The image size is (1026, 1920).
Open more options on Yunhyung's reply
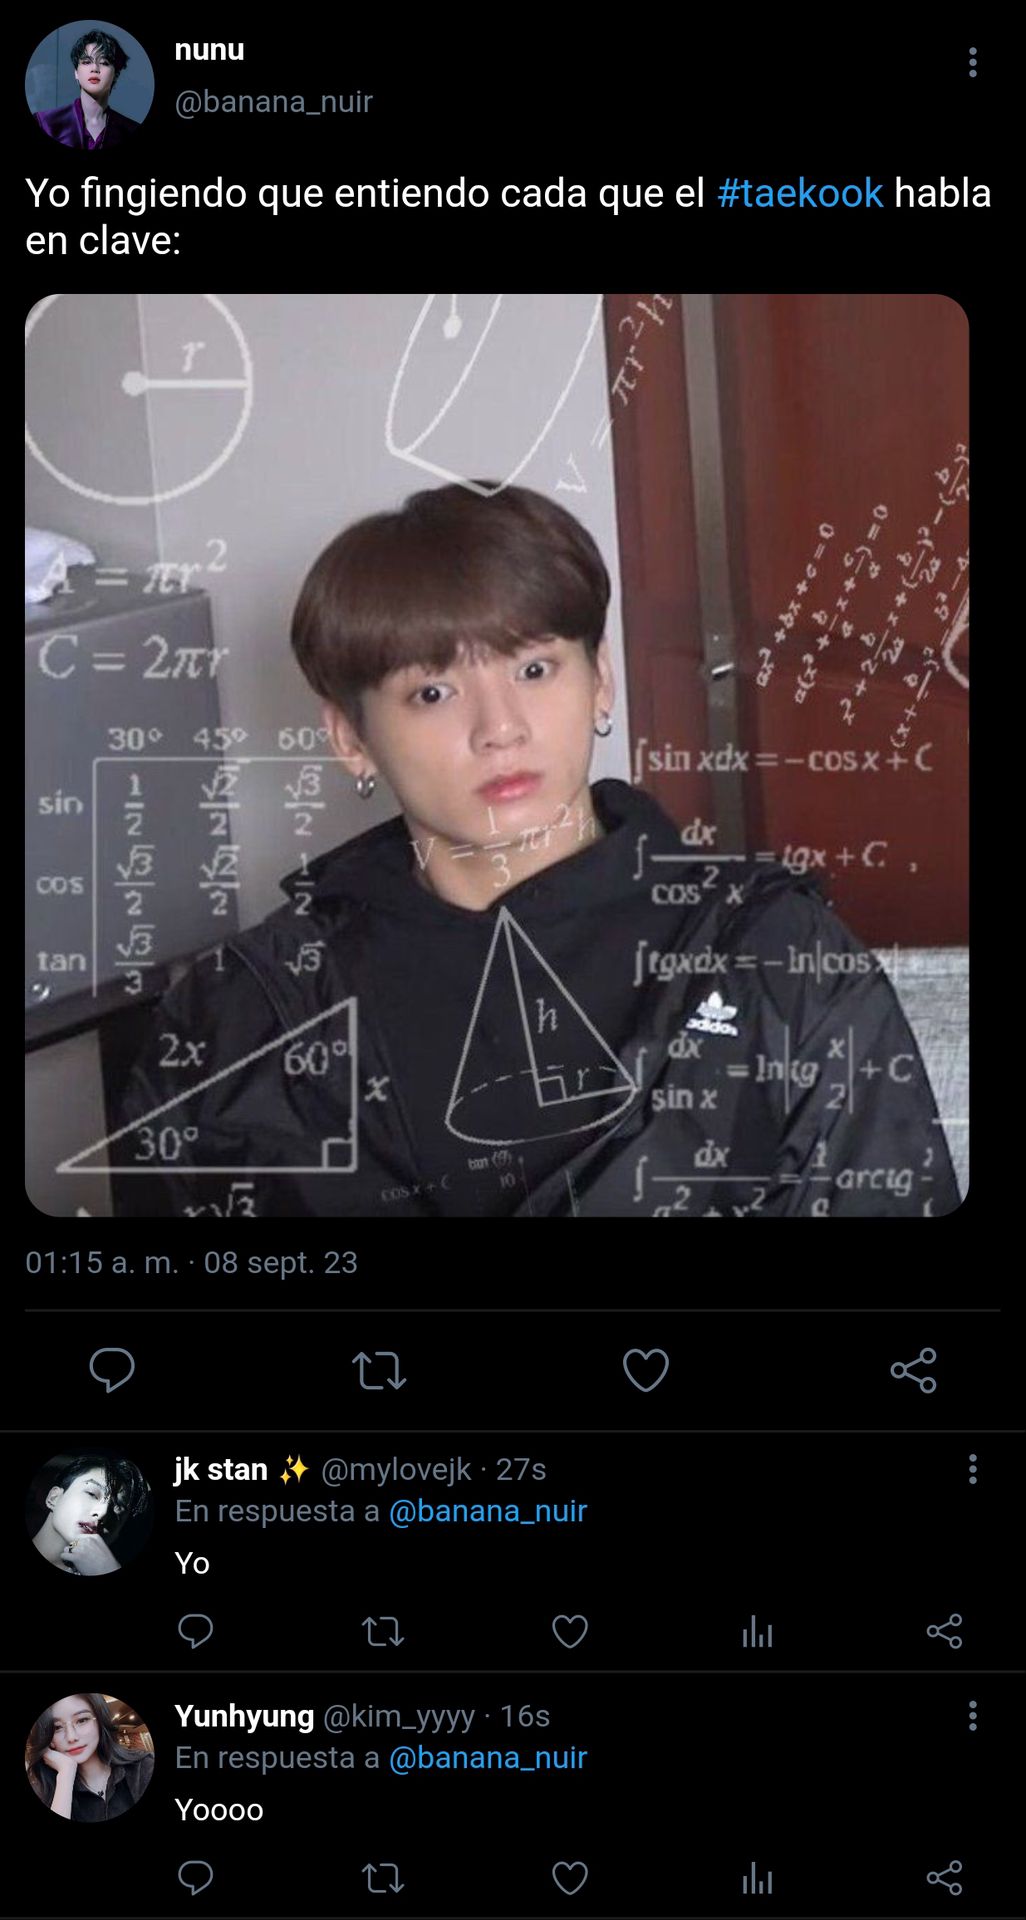coord(972,1716)
